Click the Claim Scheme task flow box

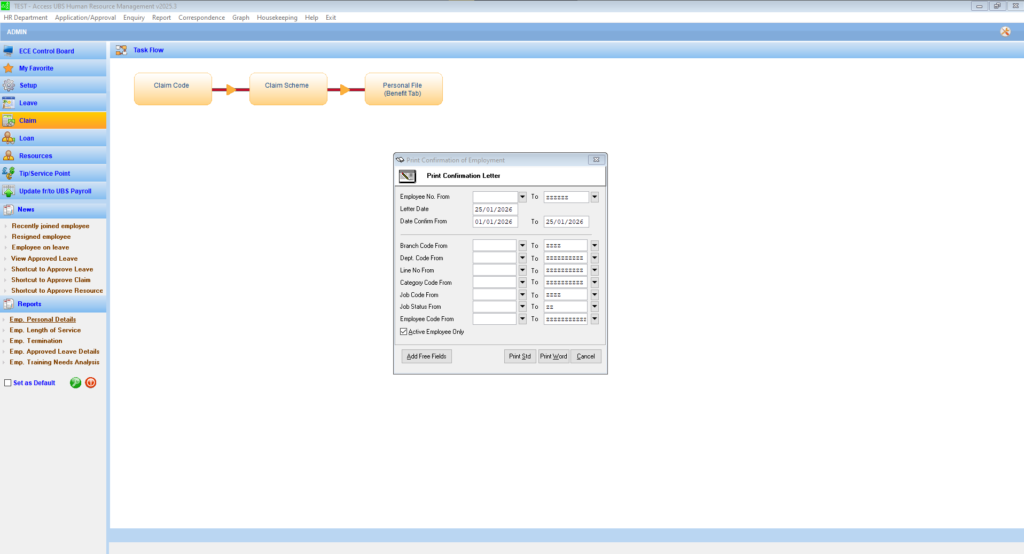pos(287,89)
